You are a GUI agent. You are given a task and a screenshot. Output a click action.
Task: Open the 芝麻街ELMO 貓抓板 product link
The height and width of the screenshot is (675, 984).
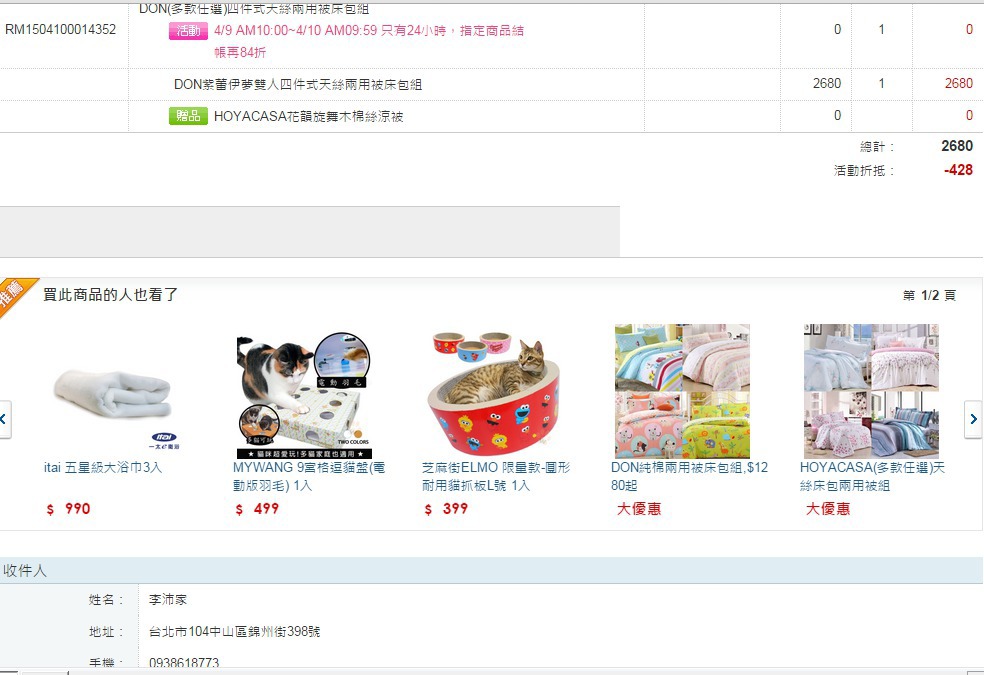tap(496, 476)
